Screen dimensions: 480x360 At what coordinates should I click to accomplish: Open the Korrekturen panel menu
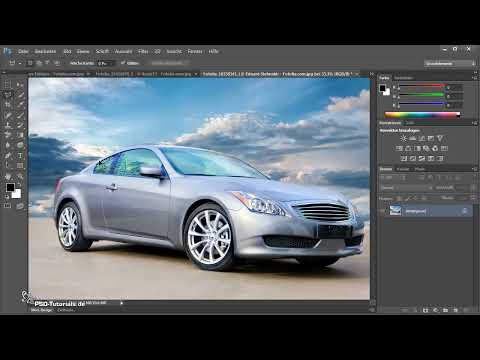click(474, 123)
